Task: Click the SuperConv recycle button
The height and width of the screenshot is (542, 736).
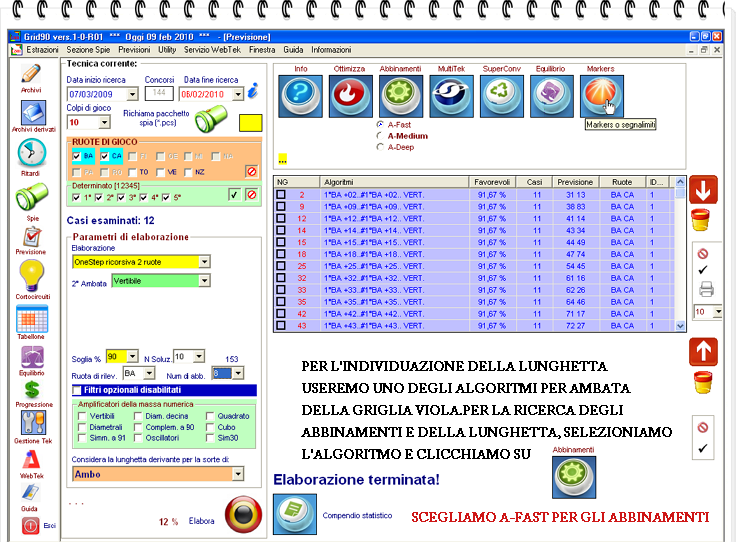Action: (502, 96)
